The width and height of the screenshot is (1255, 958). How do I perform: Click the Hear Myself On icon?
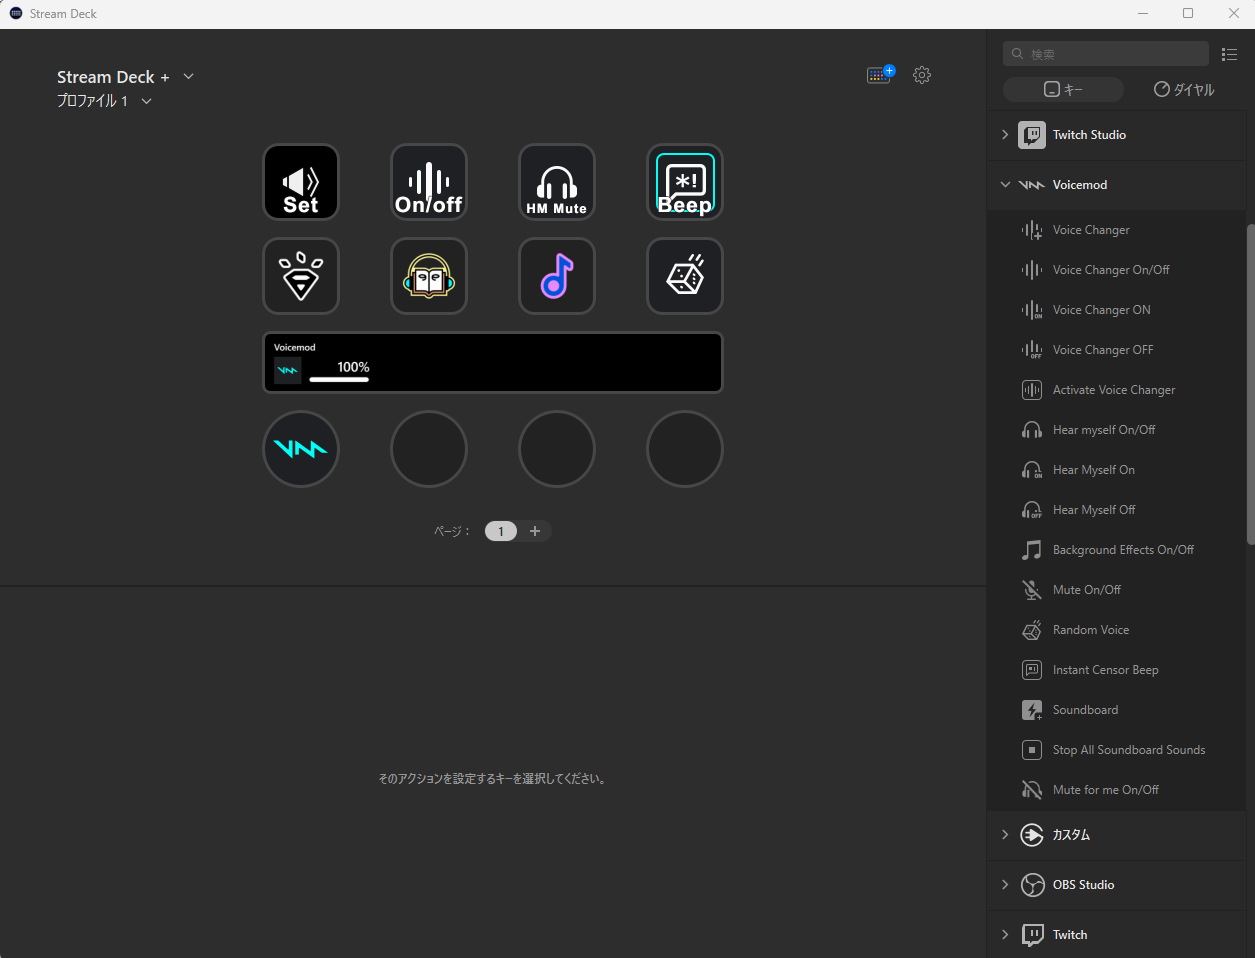pos(1032,470)
